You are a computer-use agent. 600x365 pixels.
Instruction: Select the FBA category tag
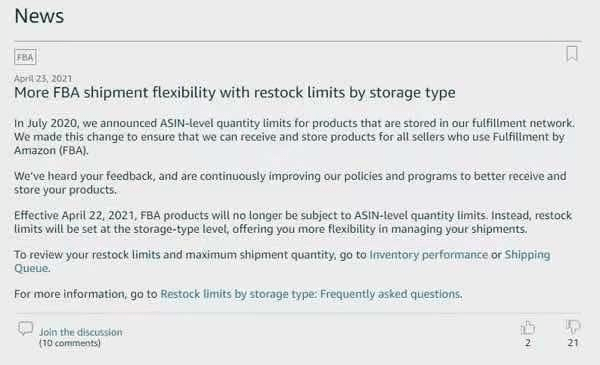[x=25, y=57]
